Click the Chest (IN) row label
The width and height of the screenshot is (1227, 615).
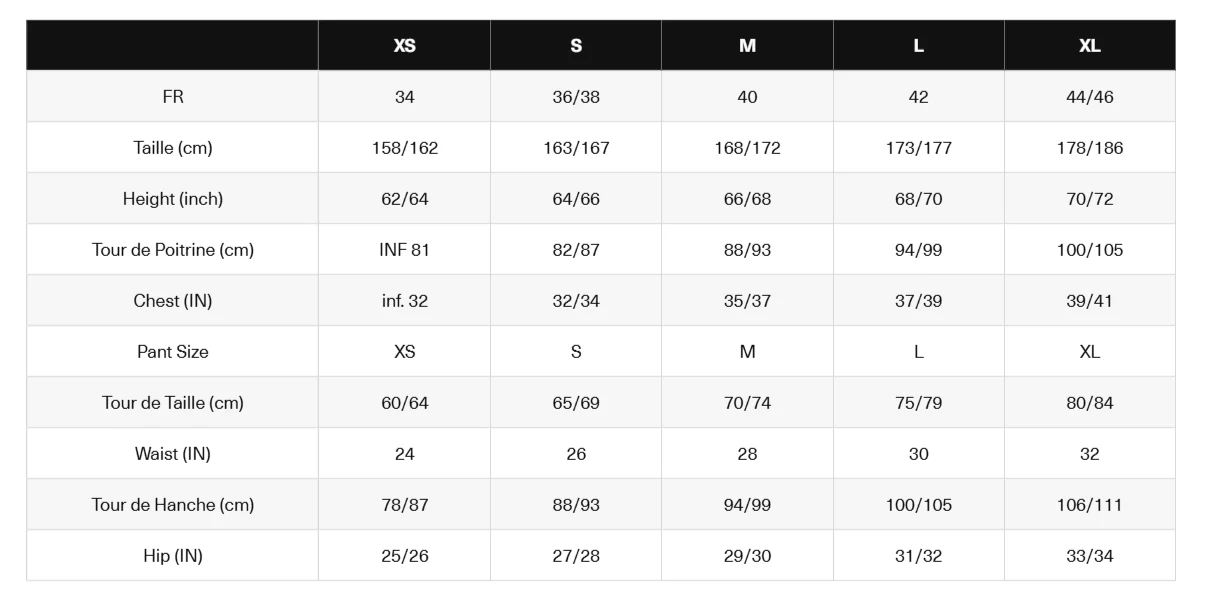pos(173,301)
